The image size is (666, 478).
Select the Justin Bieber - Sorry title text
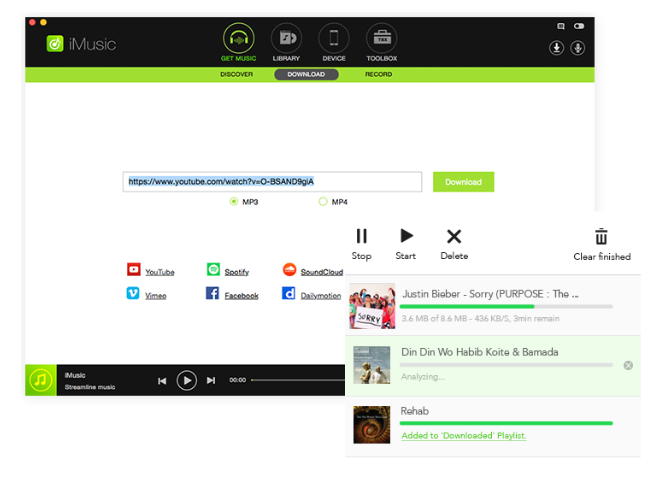pos(490,294)
